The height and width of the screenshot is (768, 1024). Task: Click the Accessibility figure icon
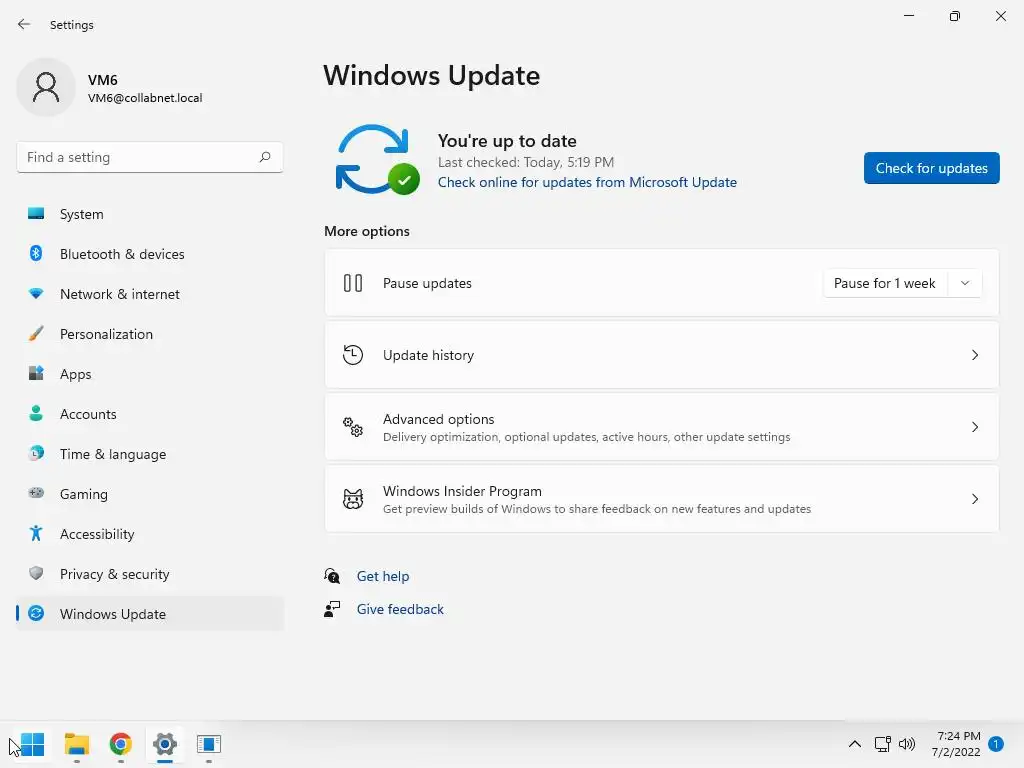[36, 534]
